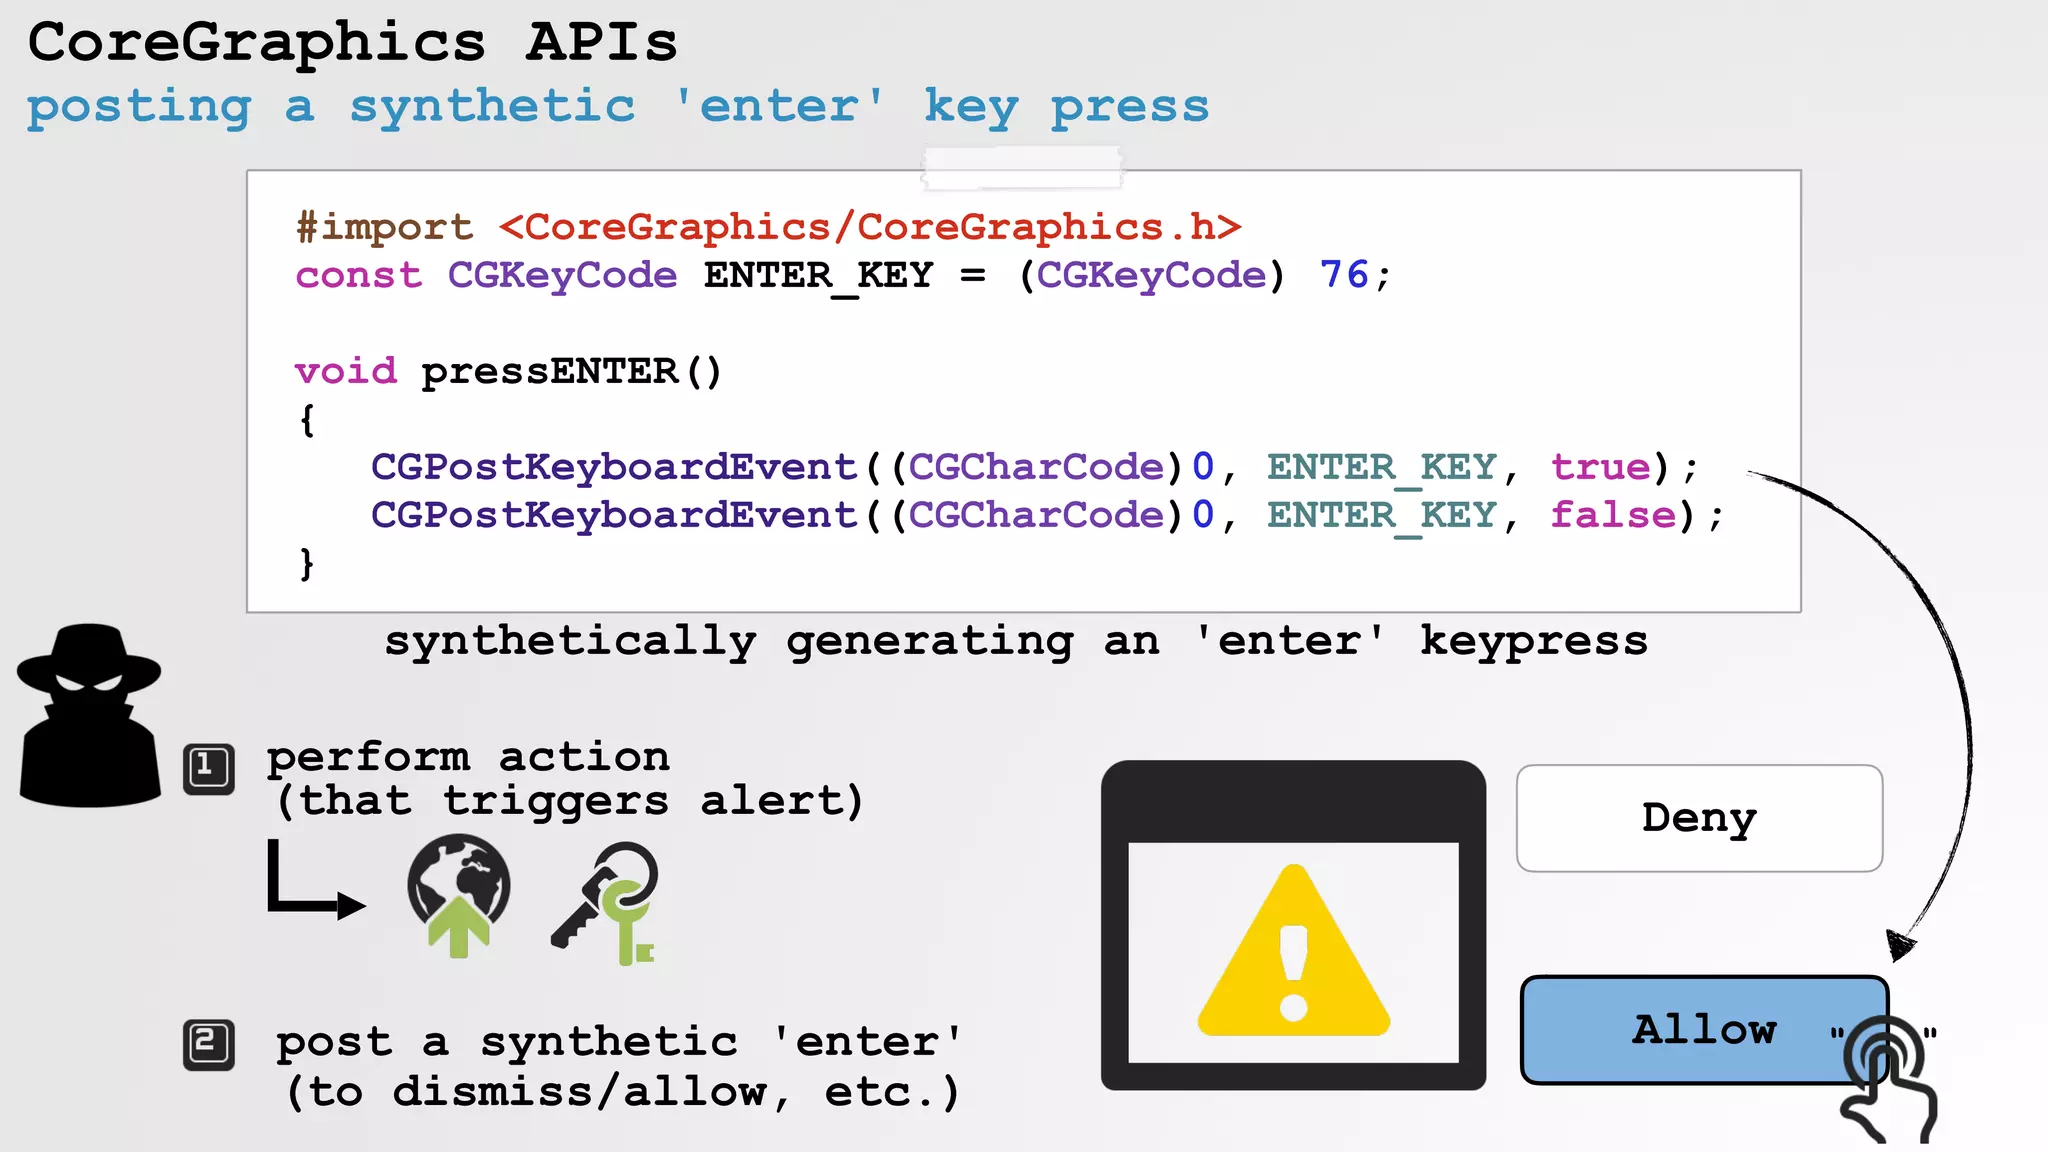Click the blue Allow button
The width and height of the screenshot is (2048, 1152).
(x=1704, y=1030)
